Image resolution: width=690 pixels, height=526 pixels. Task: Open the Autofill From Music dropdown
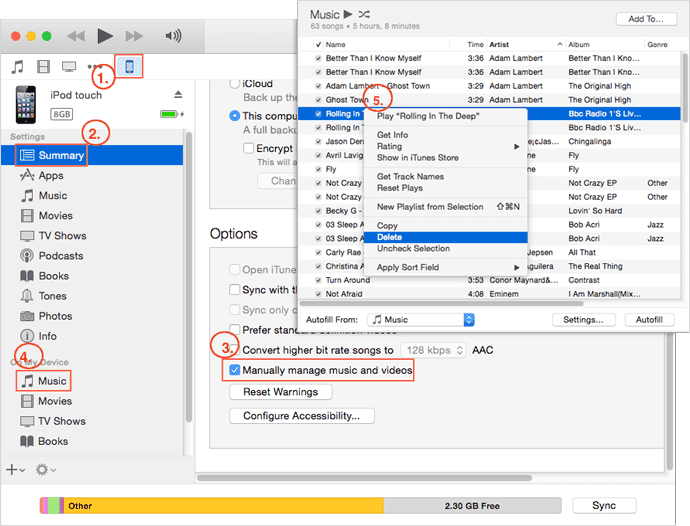pyautogui.click(x=421, y=320)
